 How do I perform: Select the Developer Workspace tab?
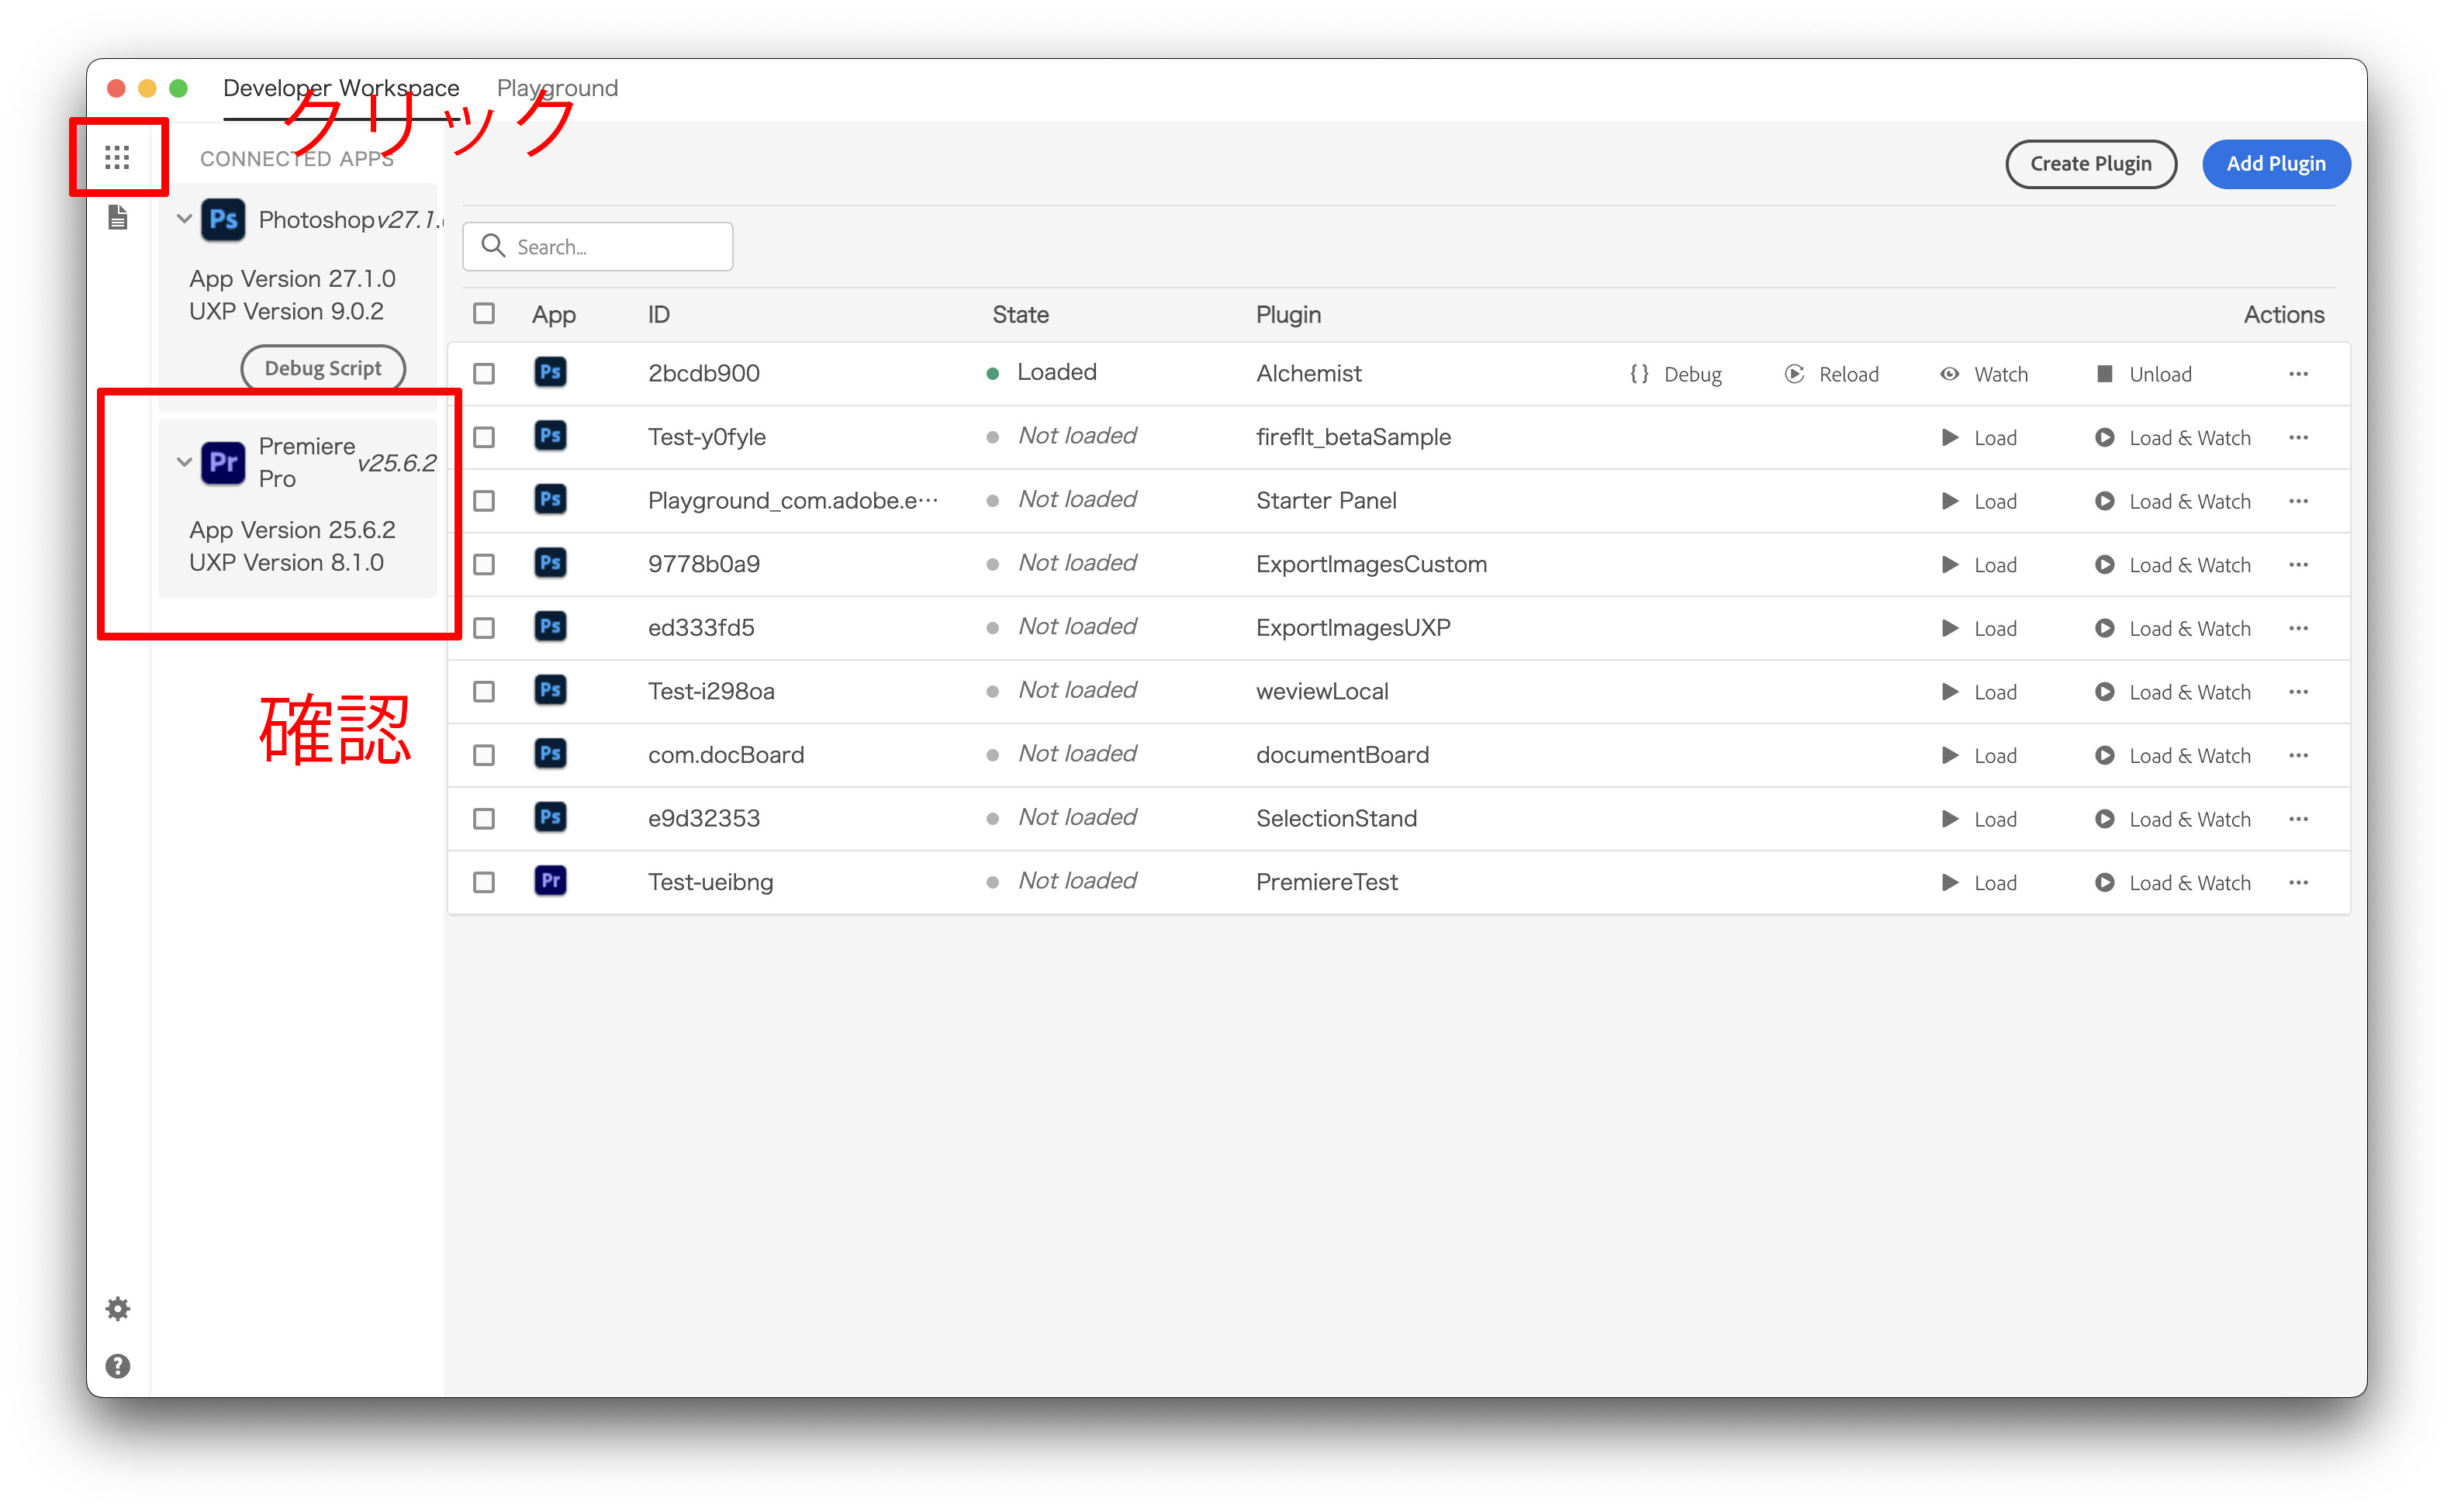pos(341,88)
